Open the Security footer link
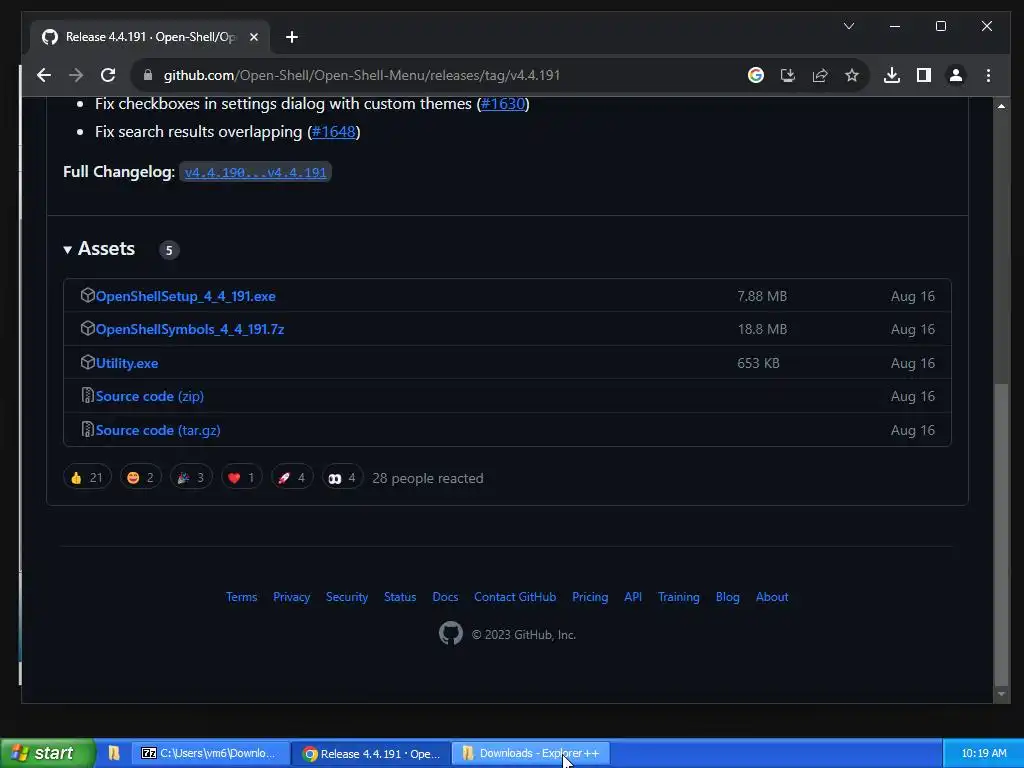The width and height of the screenshot is (1024, 768). (347, 597)
